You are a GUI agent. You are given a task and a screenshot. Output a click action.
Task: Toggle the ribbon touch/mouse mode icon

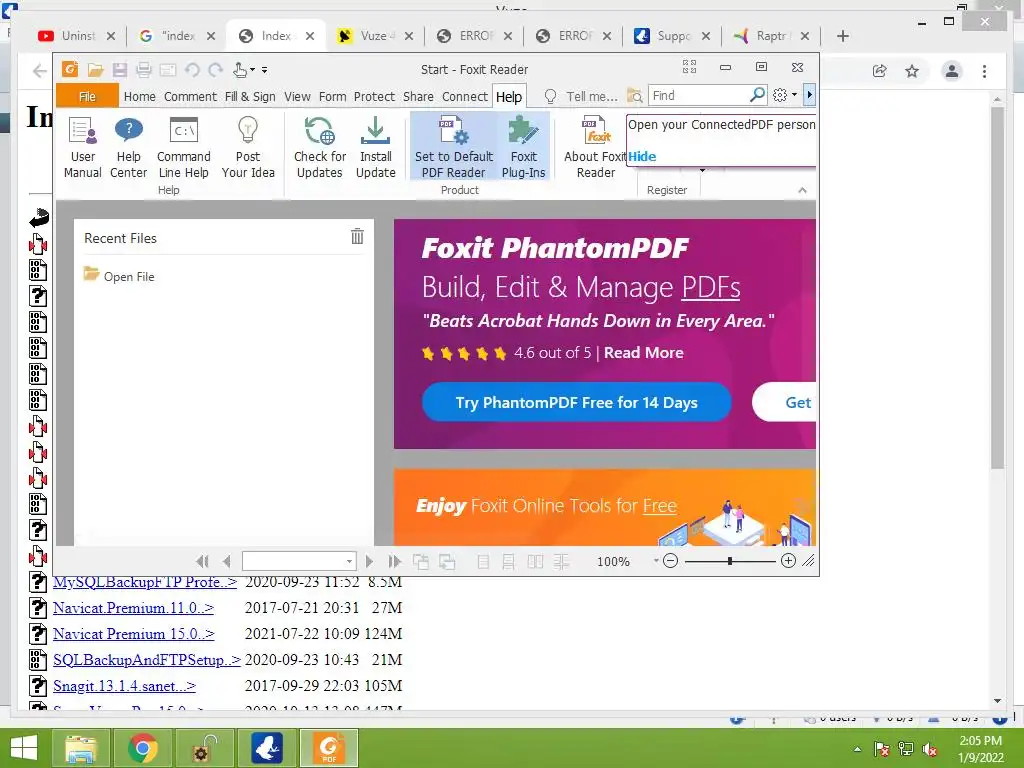click(x=690, y=67)
